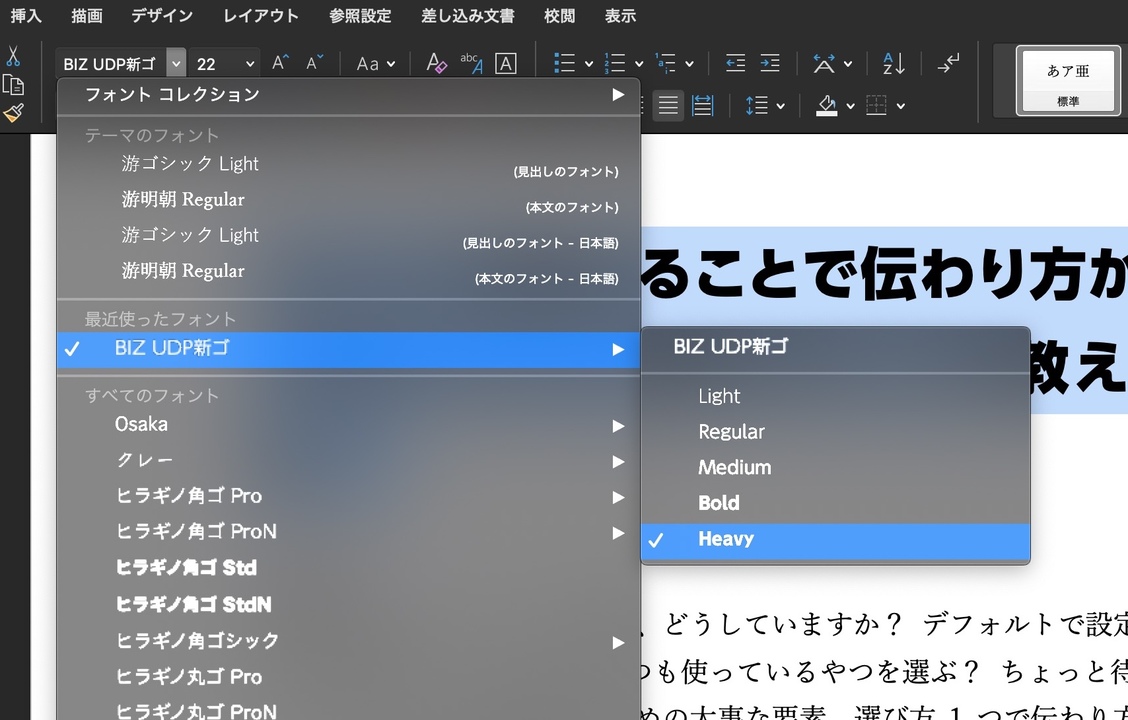
Task: Open the 描画 ribbon tab
Action: click(x=86, y=16)
